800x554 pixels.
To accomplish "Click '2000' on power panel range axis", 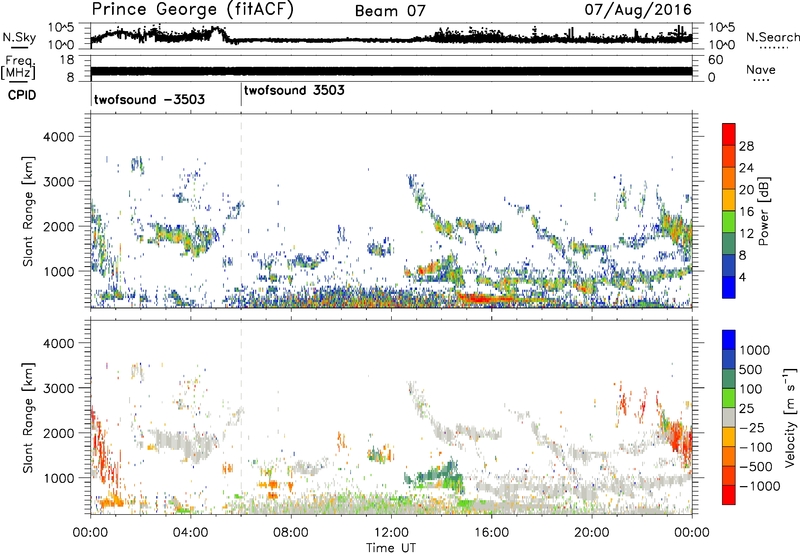I will click(x=58, y=226).
